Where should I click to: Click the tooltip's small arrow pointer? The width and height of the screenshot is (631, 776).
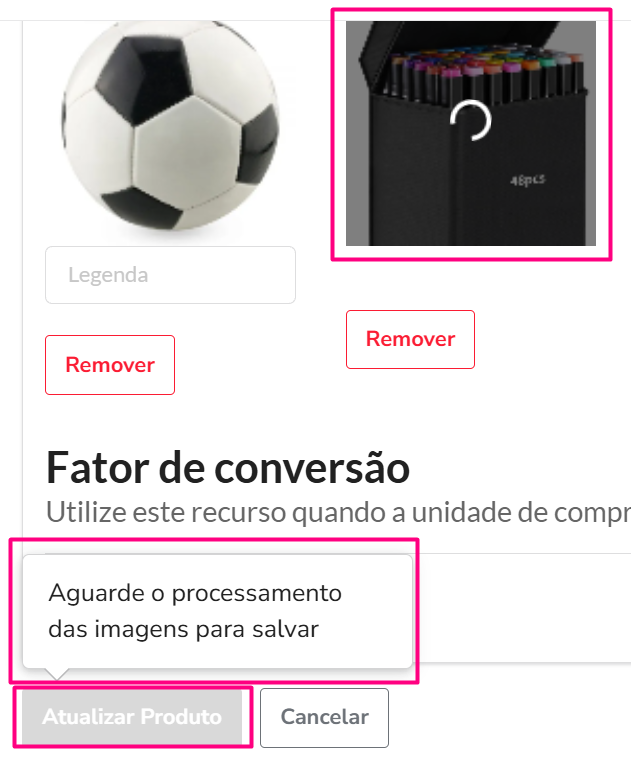coord(56,674)
